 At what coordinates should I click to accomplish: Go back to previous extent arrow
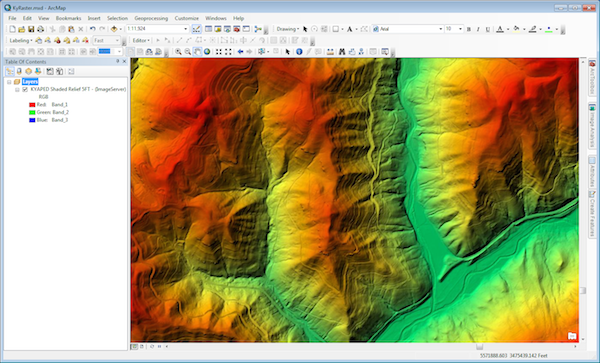[x=240, y=52]
